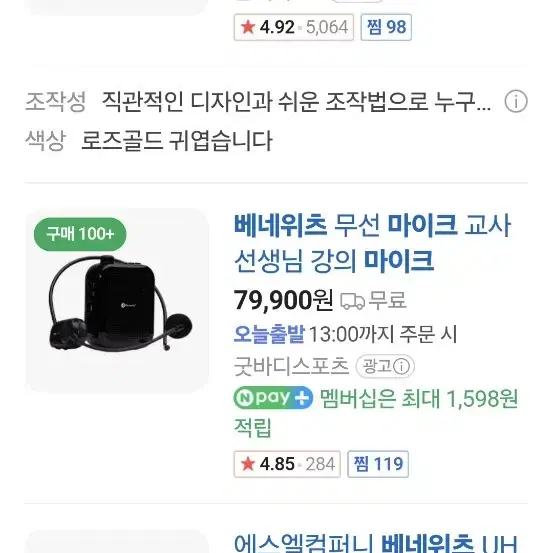This screenshot has height=553, width=553.
Task: Tap the black headset microphone product thumbnail
Action: (x=117, y=300)
